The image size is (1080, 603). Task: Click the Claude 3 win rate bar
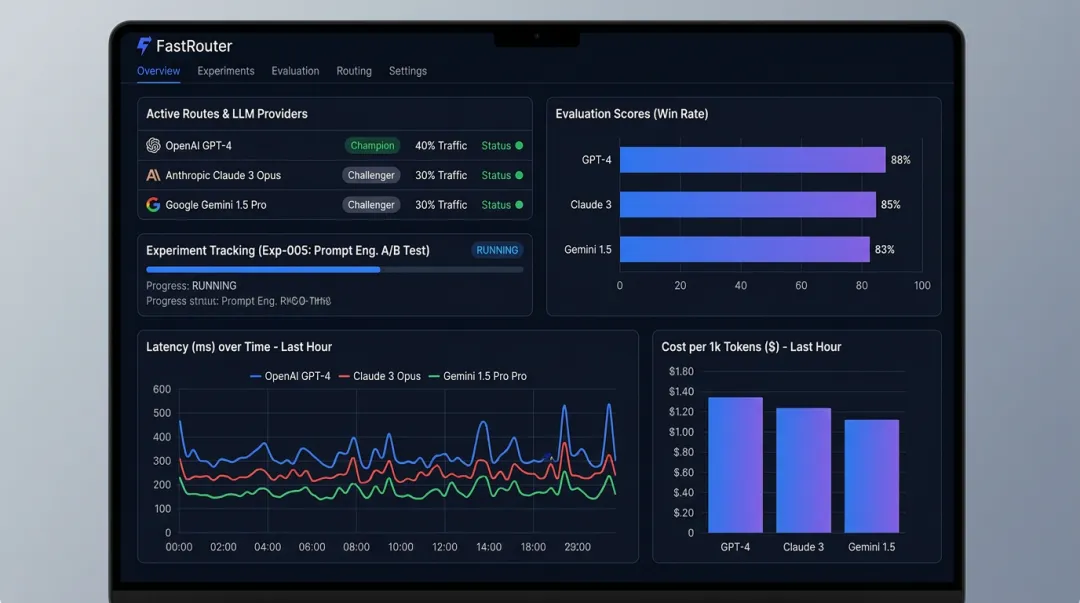click(x=747, y=205)
